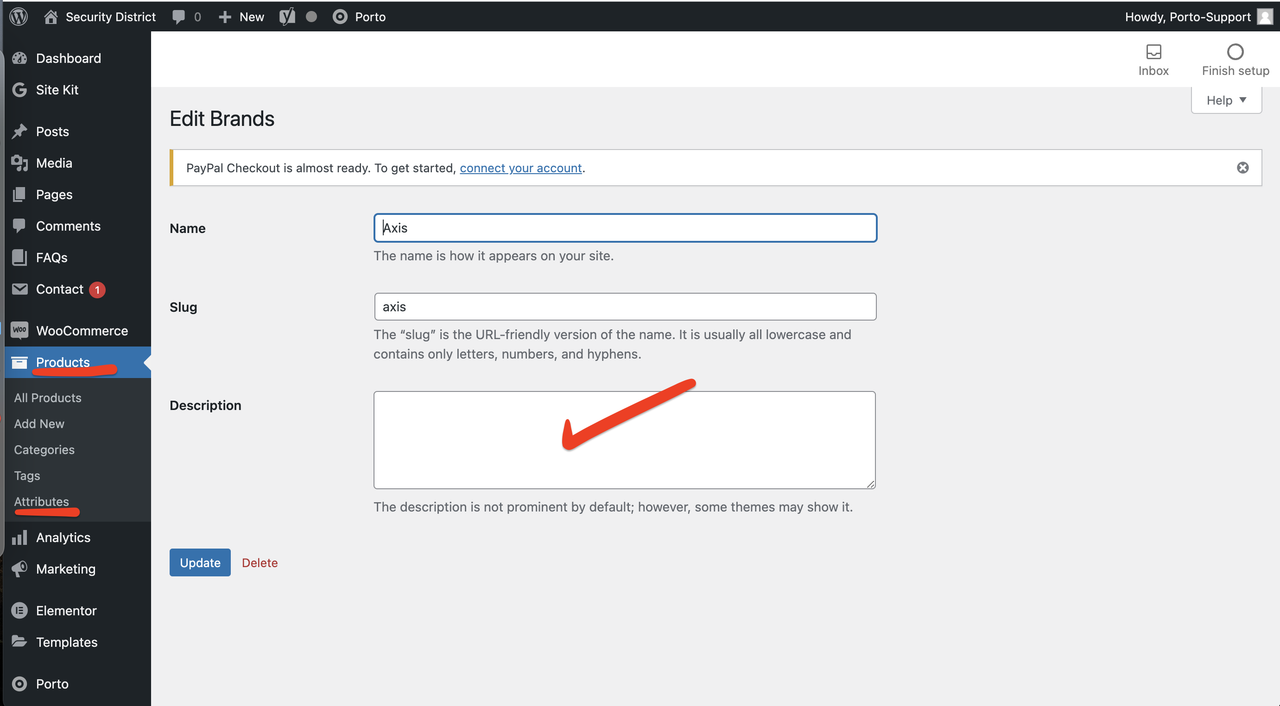
Task: Open Howdy, Porto-Support account menu
Action: [x=1199, y=17]
